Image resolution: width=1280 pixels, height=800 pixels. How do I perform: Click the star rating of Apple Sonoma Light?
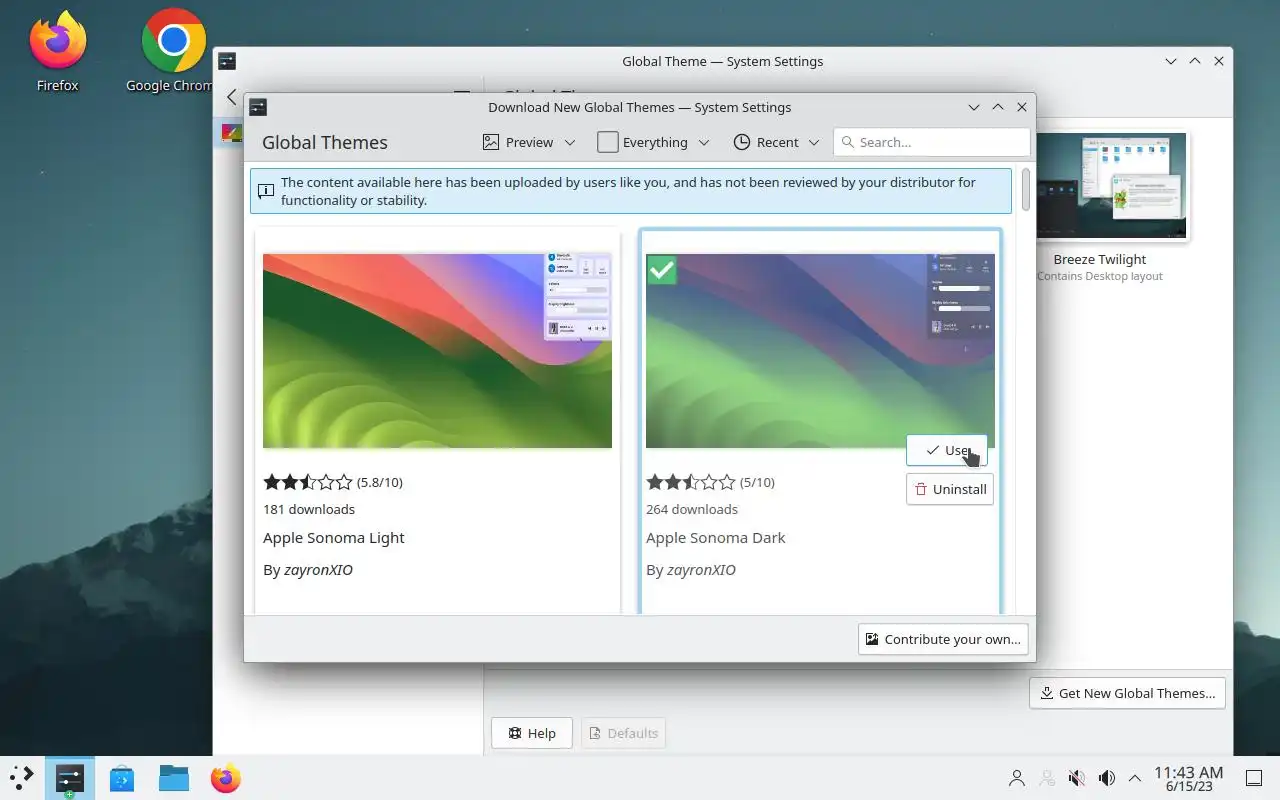pos(308,482)
